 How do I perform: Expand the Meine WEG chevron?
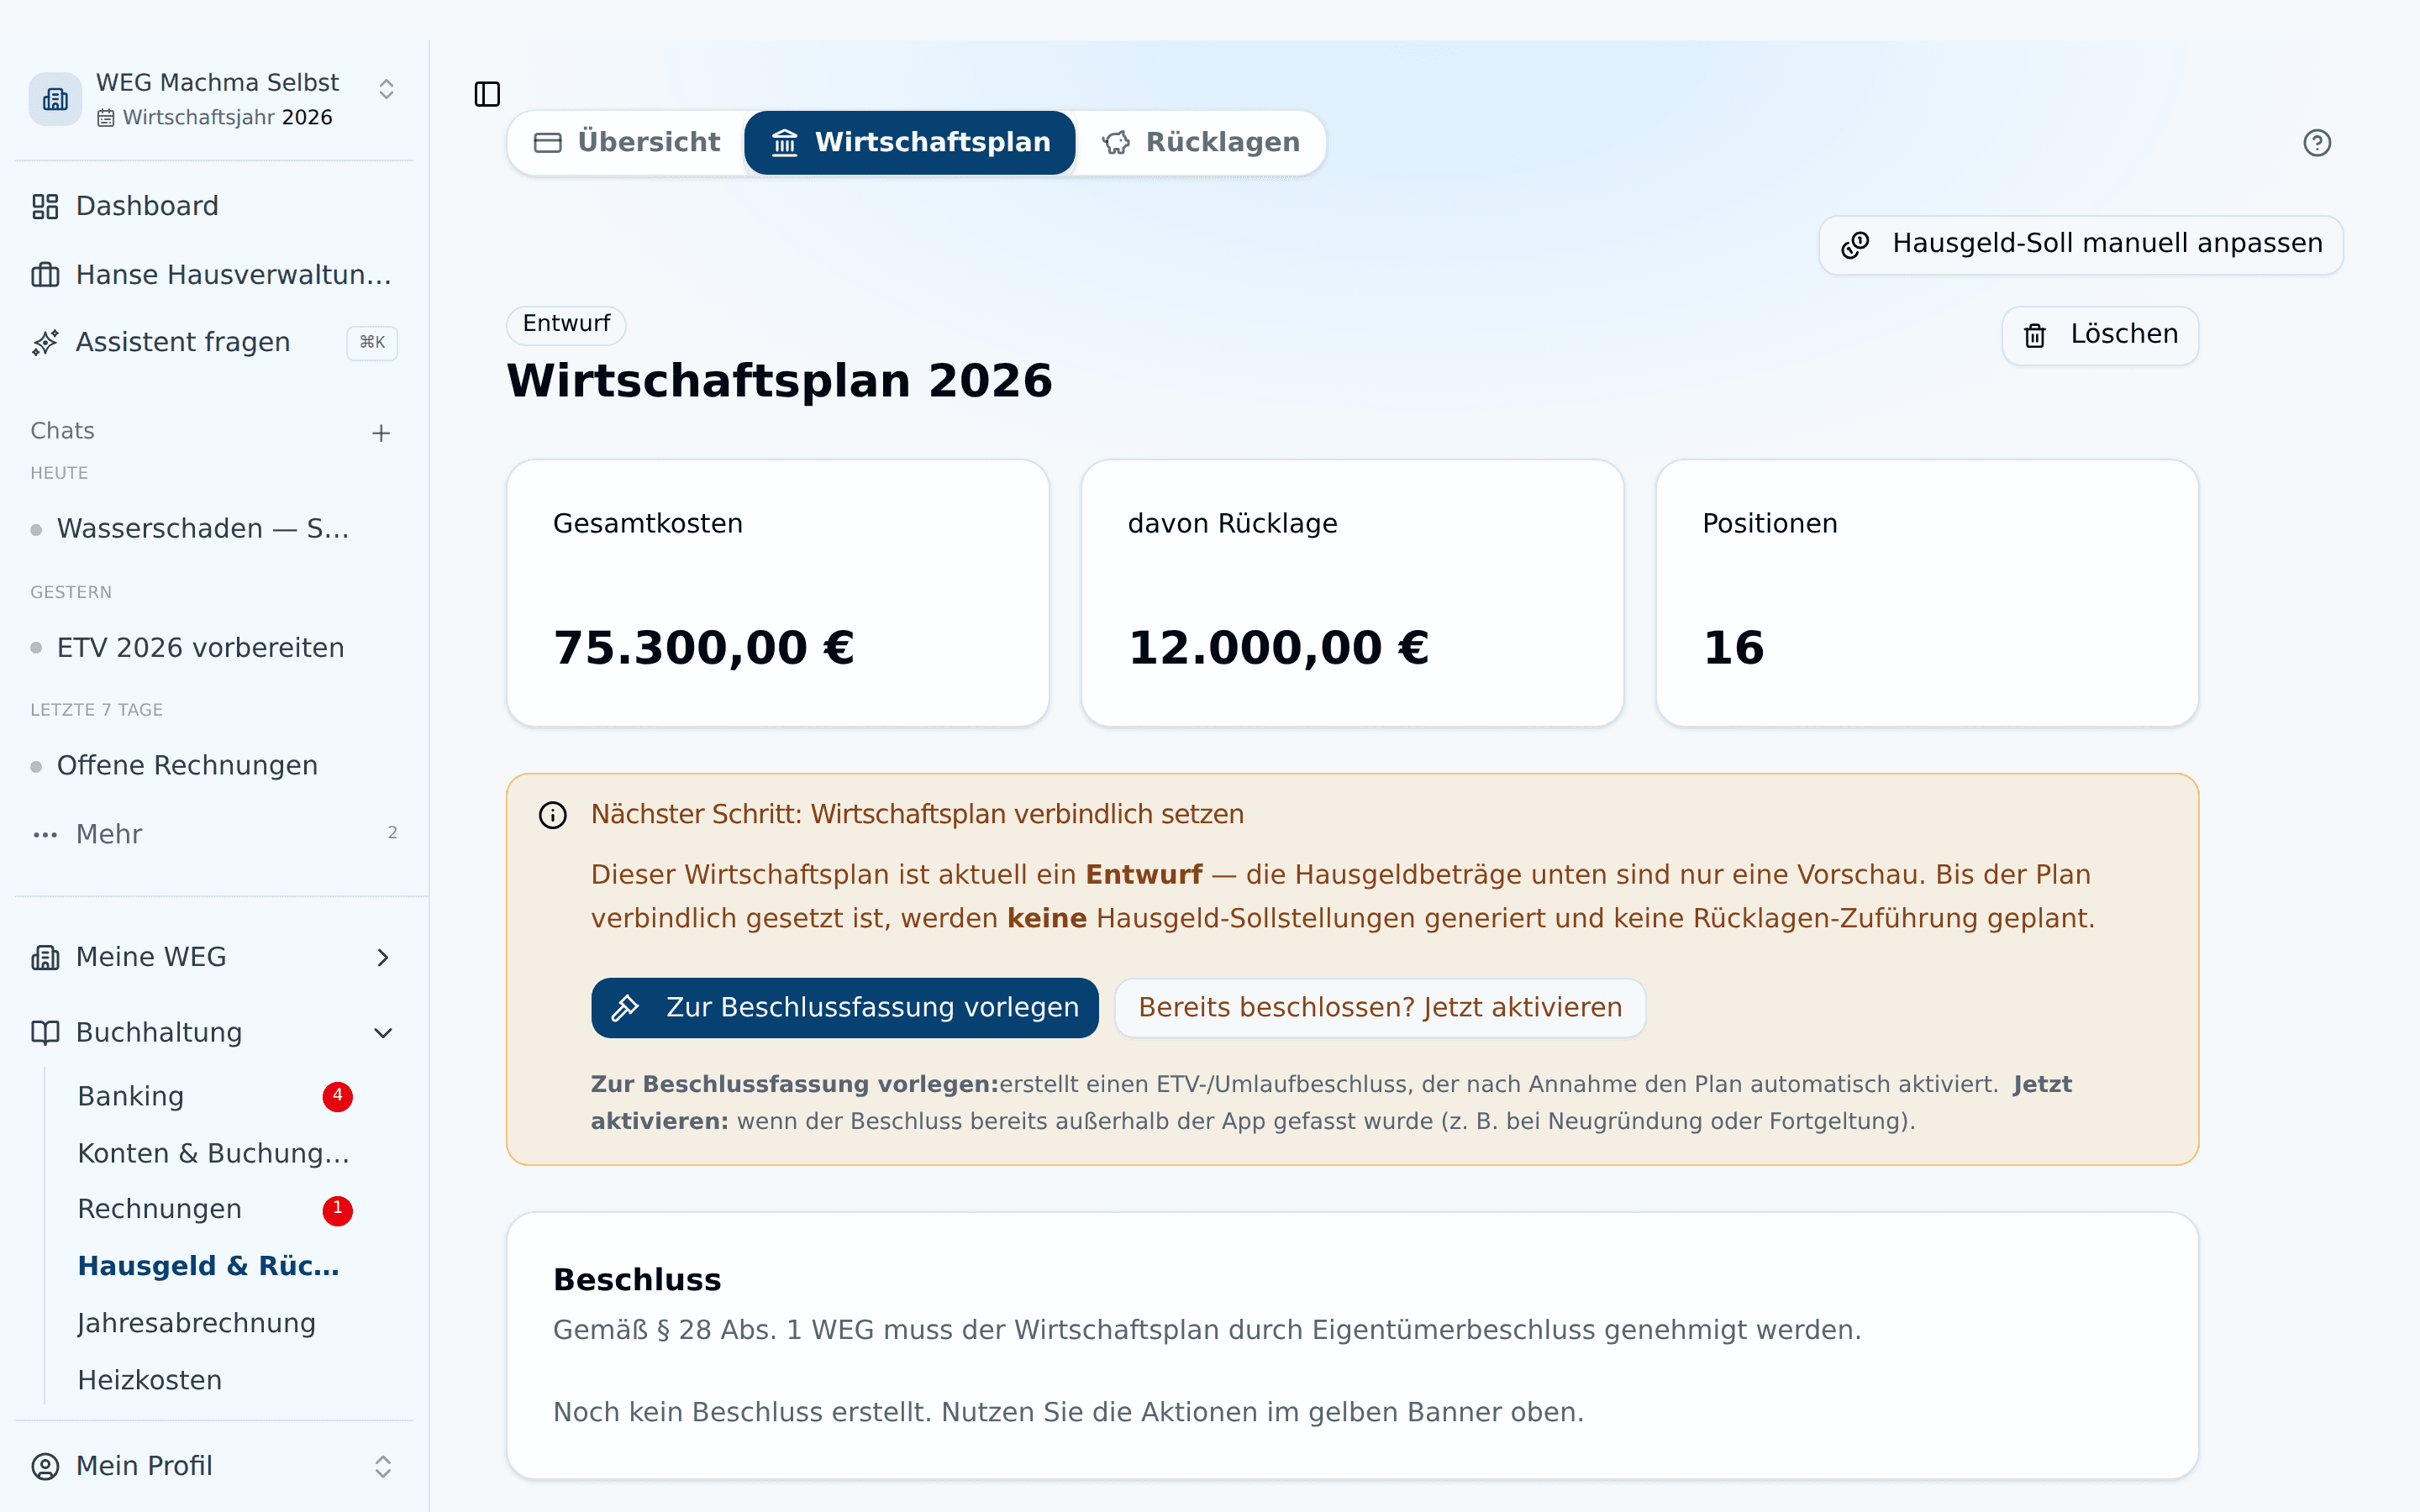[383, 957]
